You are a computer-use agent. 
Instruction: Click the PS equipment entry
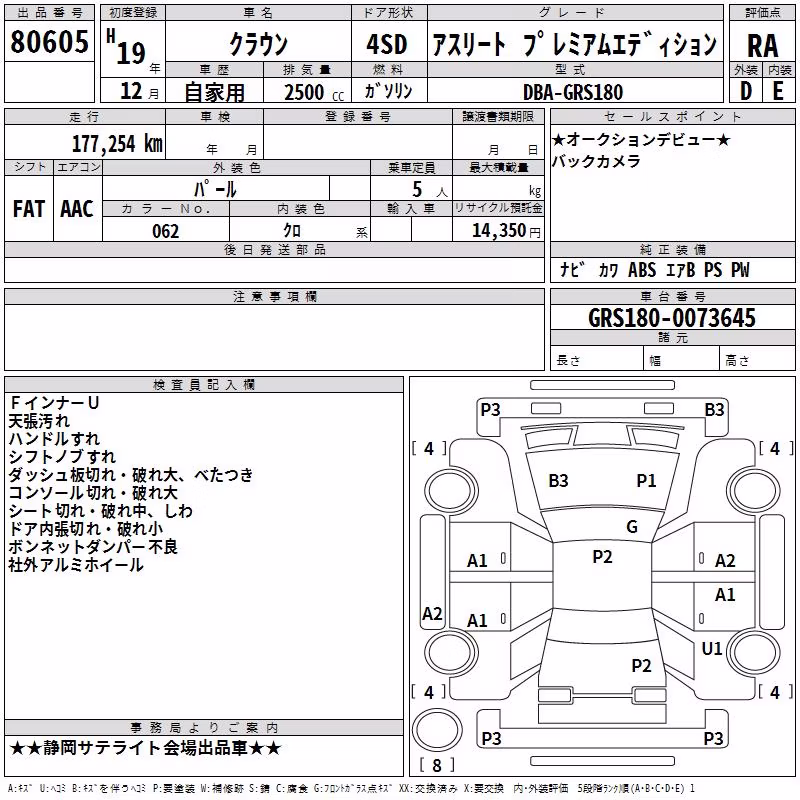[713, 269]
